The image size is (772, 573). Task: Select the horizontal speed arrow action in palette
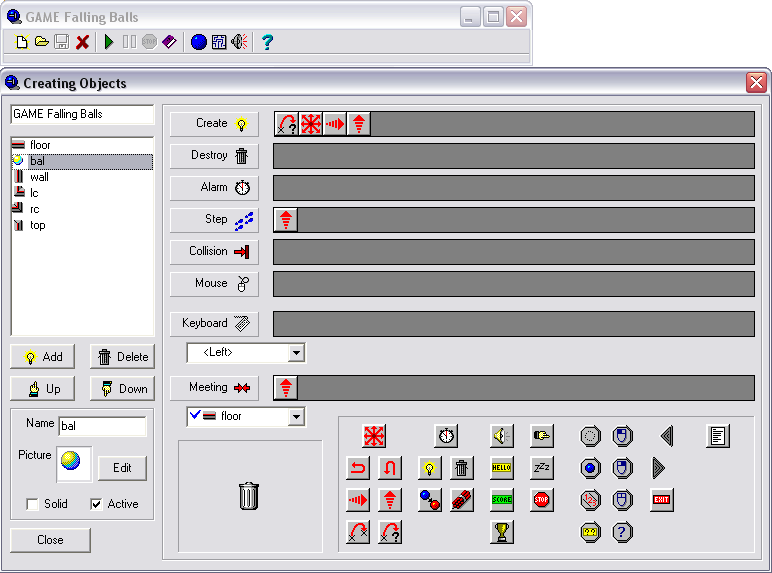358,500
